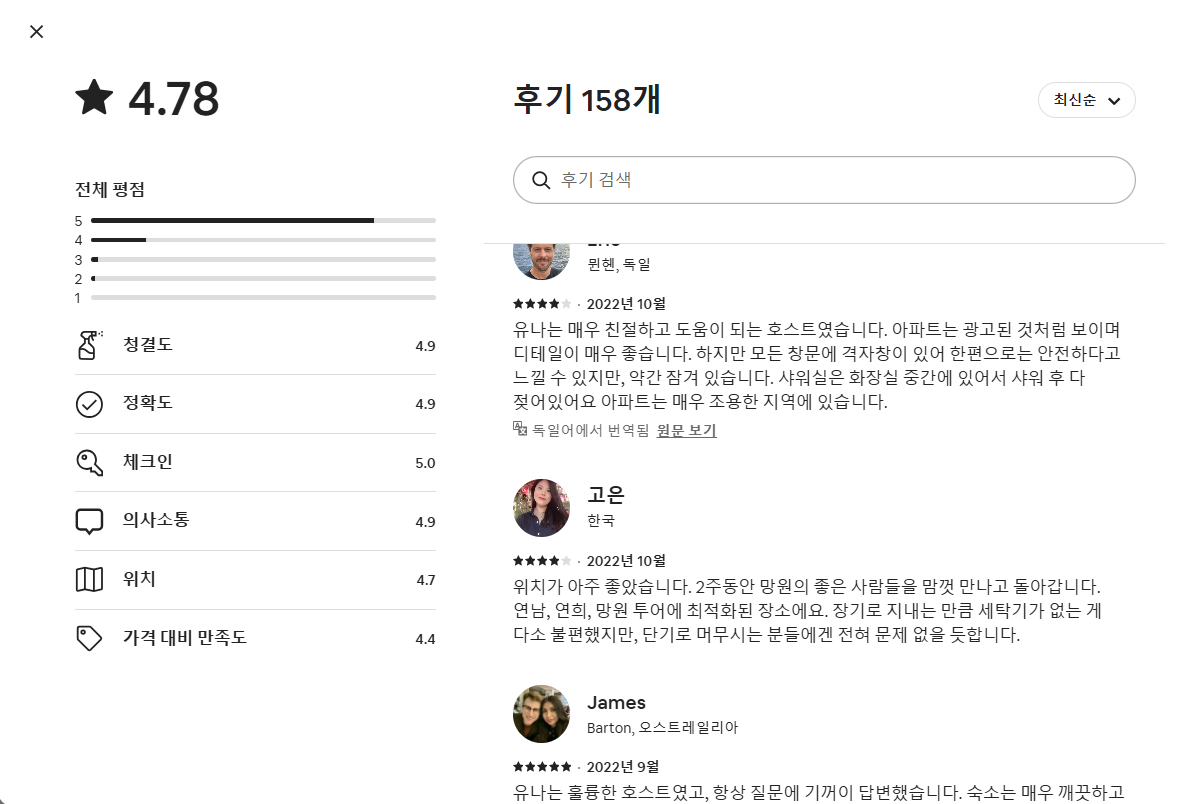Click reviewer name 고은

(x=606, y=495)
